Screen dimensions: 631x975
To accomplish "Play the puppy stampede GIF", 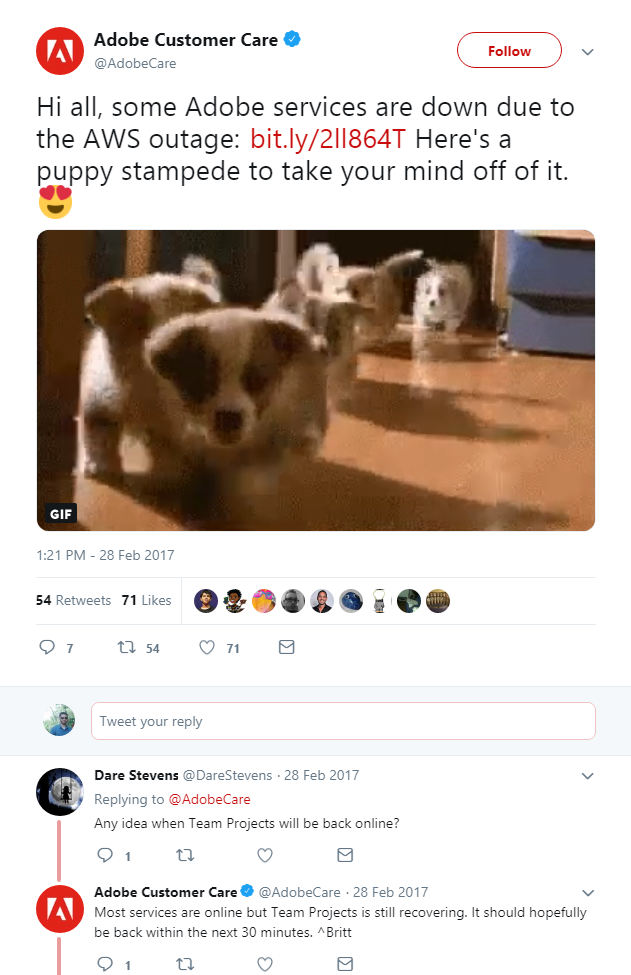I will [x=316, y=380].
